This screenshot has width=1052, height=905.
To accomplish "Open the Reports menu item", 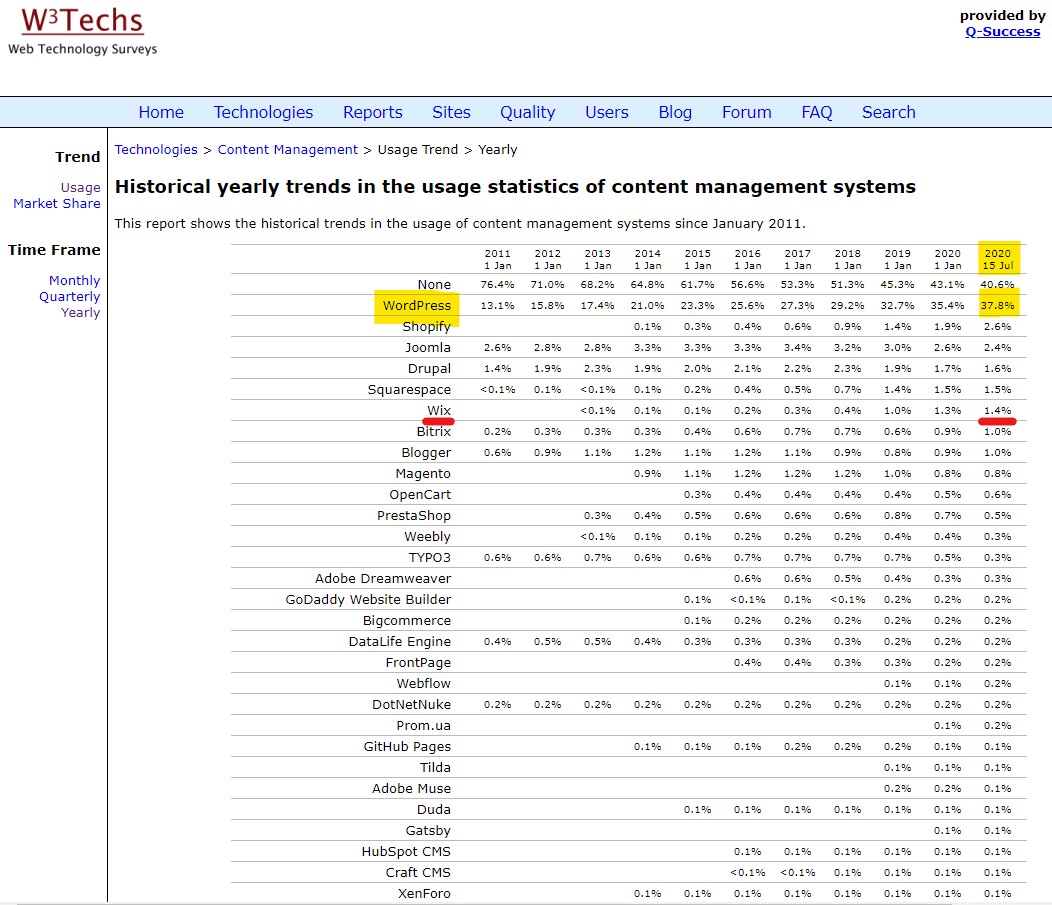I will pos(372,112).
